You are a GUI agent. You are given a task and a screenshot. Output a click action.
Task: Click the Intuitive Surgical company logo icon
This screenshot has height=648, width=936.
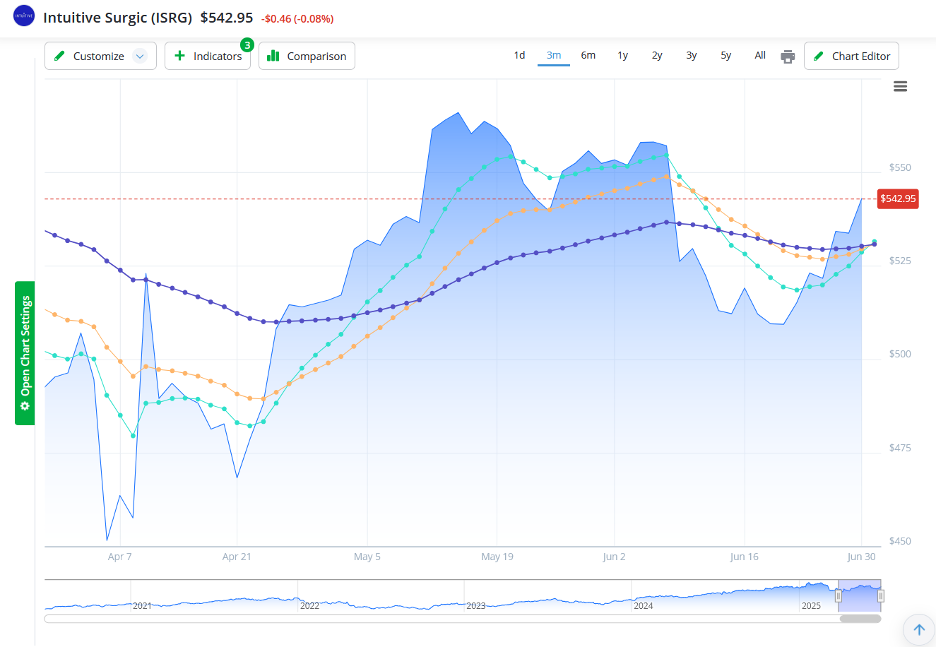click(x=24, y=16)
